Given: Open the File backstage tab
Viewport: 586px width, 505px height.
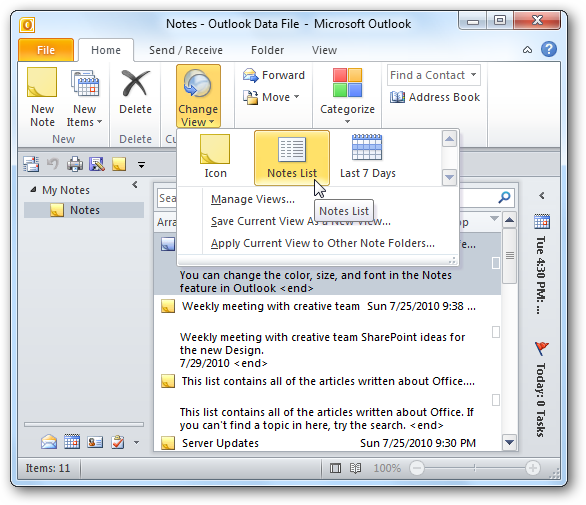Looking at the screenshot, I should [46, 50].
